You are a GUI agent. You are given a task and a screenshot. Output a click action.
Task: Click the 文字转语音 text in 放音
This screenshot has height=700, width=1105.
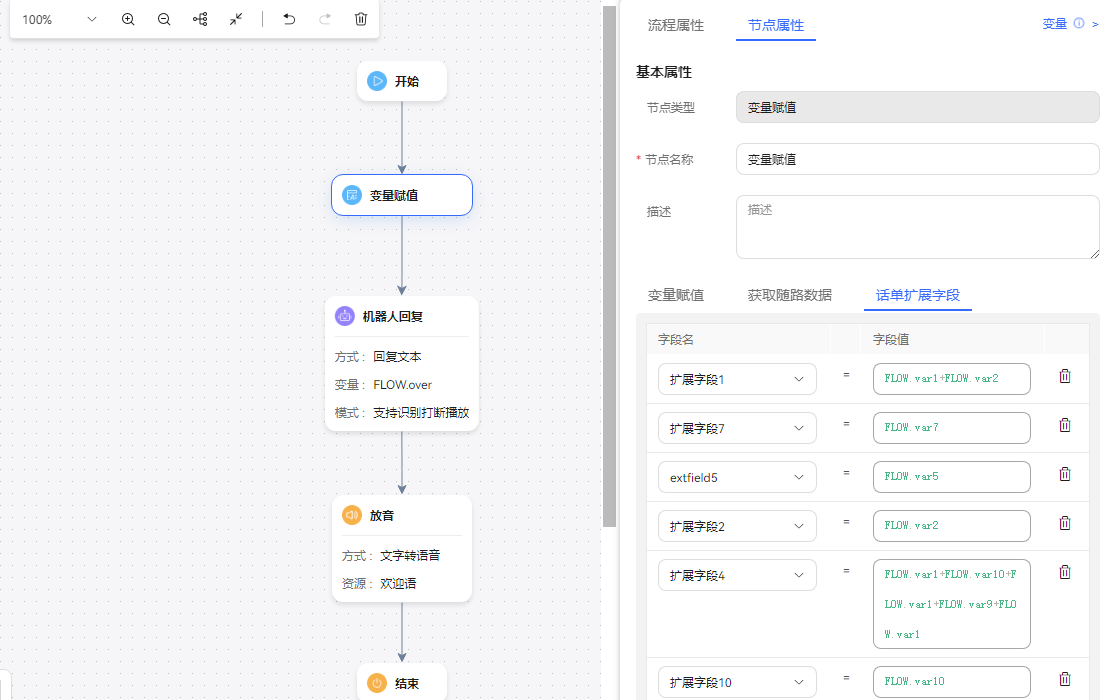point(410,555)
